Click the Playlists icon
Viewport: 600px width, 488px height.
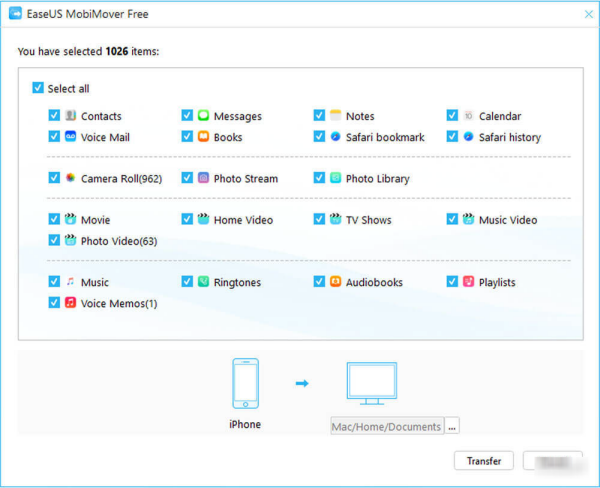[x=468, y=282]
